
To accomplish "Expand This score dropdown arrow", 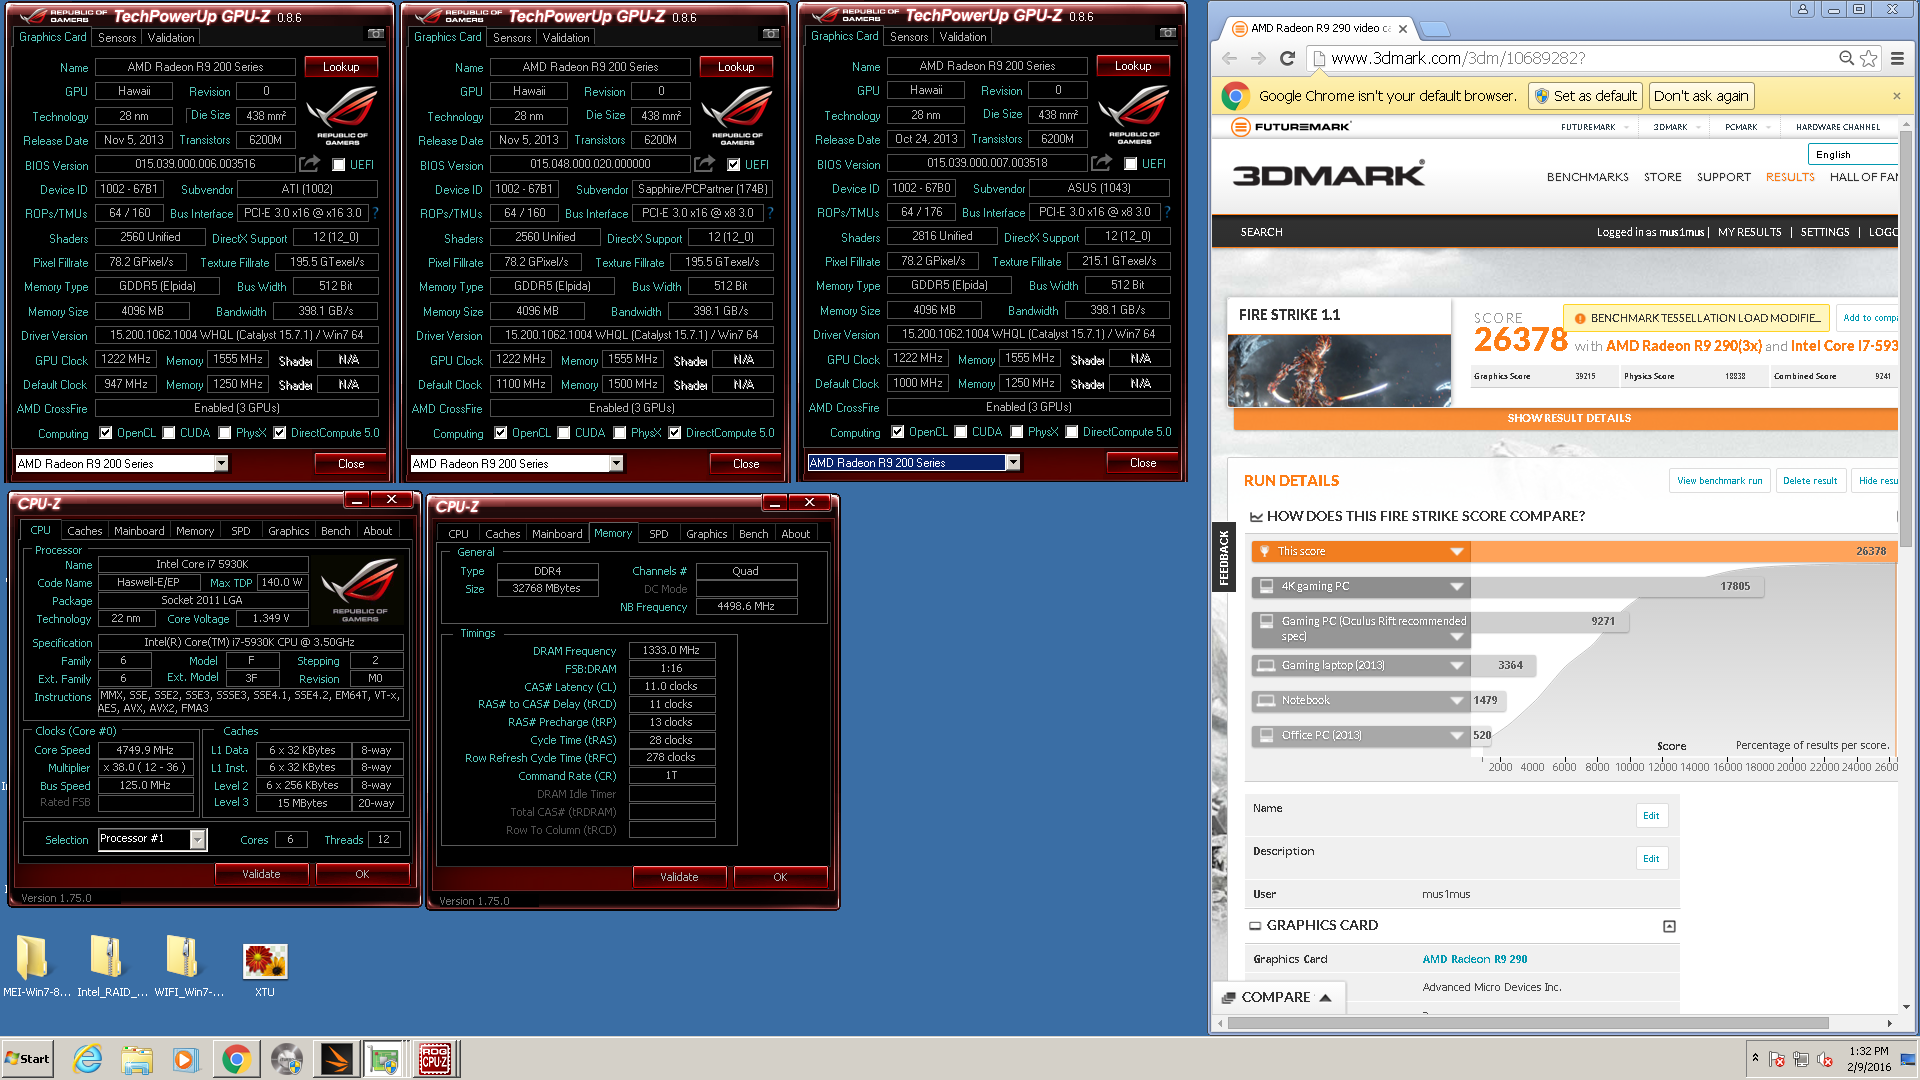I will [1457, 552].
